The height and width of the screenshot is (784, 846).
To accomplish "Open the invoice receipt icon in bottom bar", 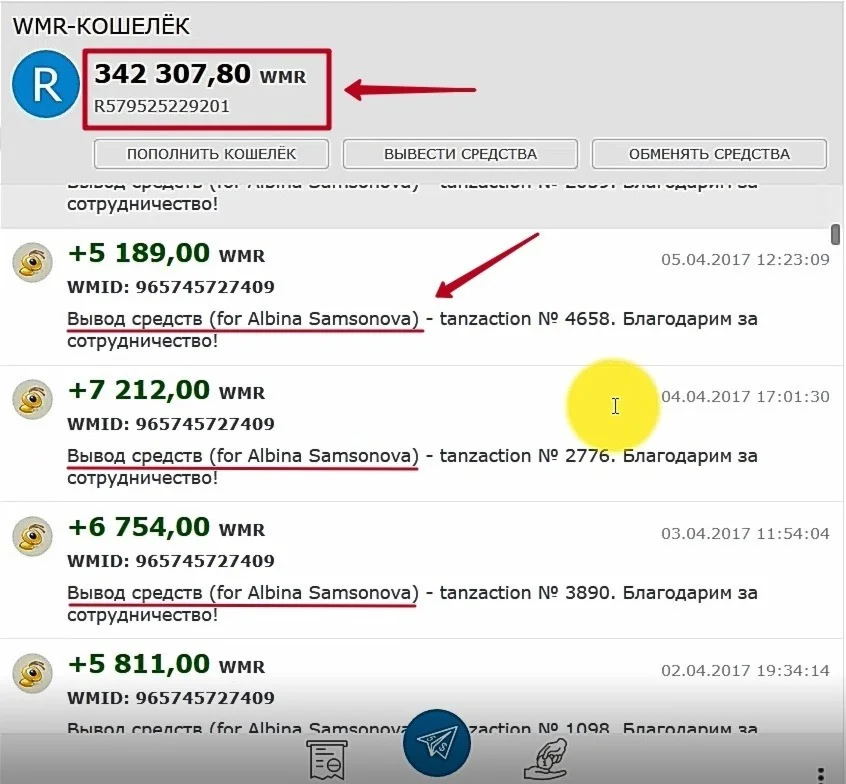I will click(x=327, y=760).
